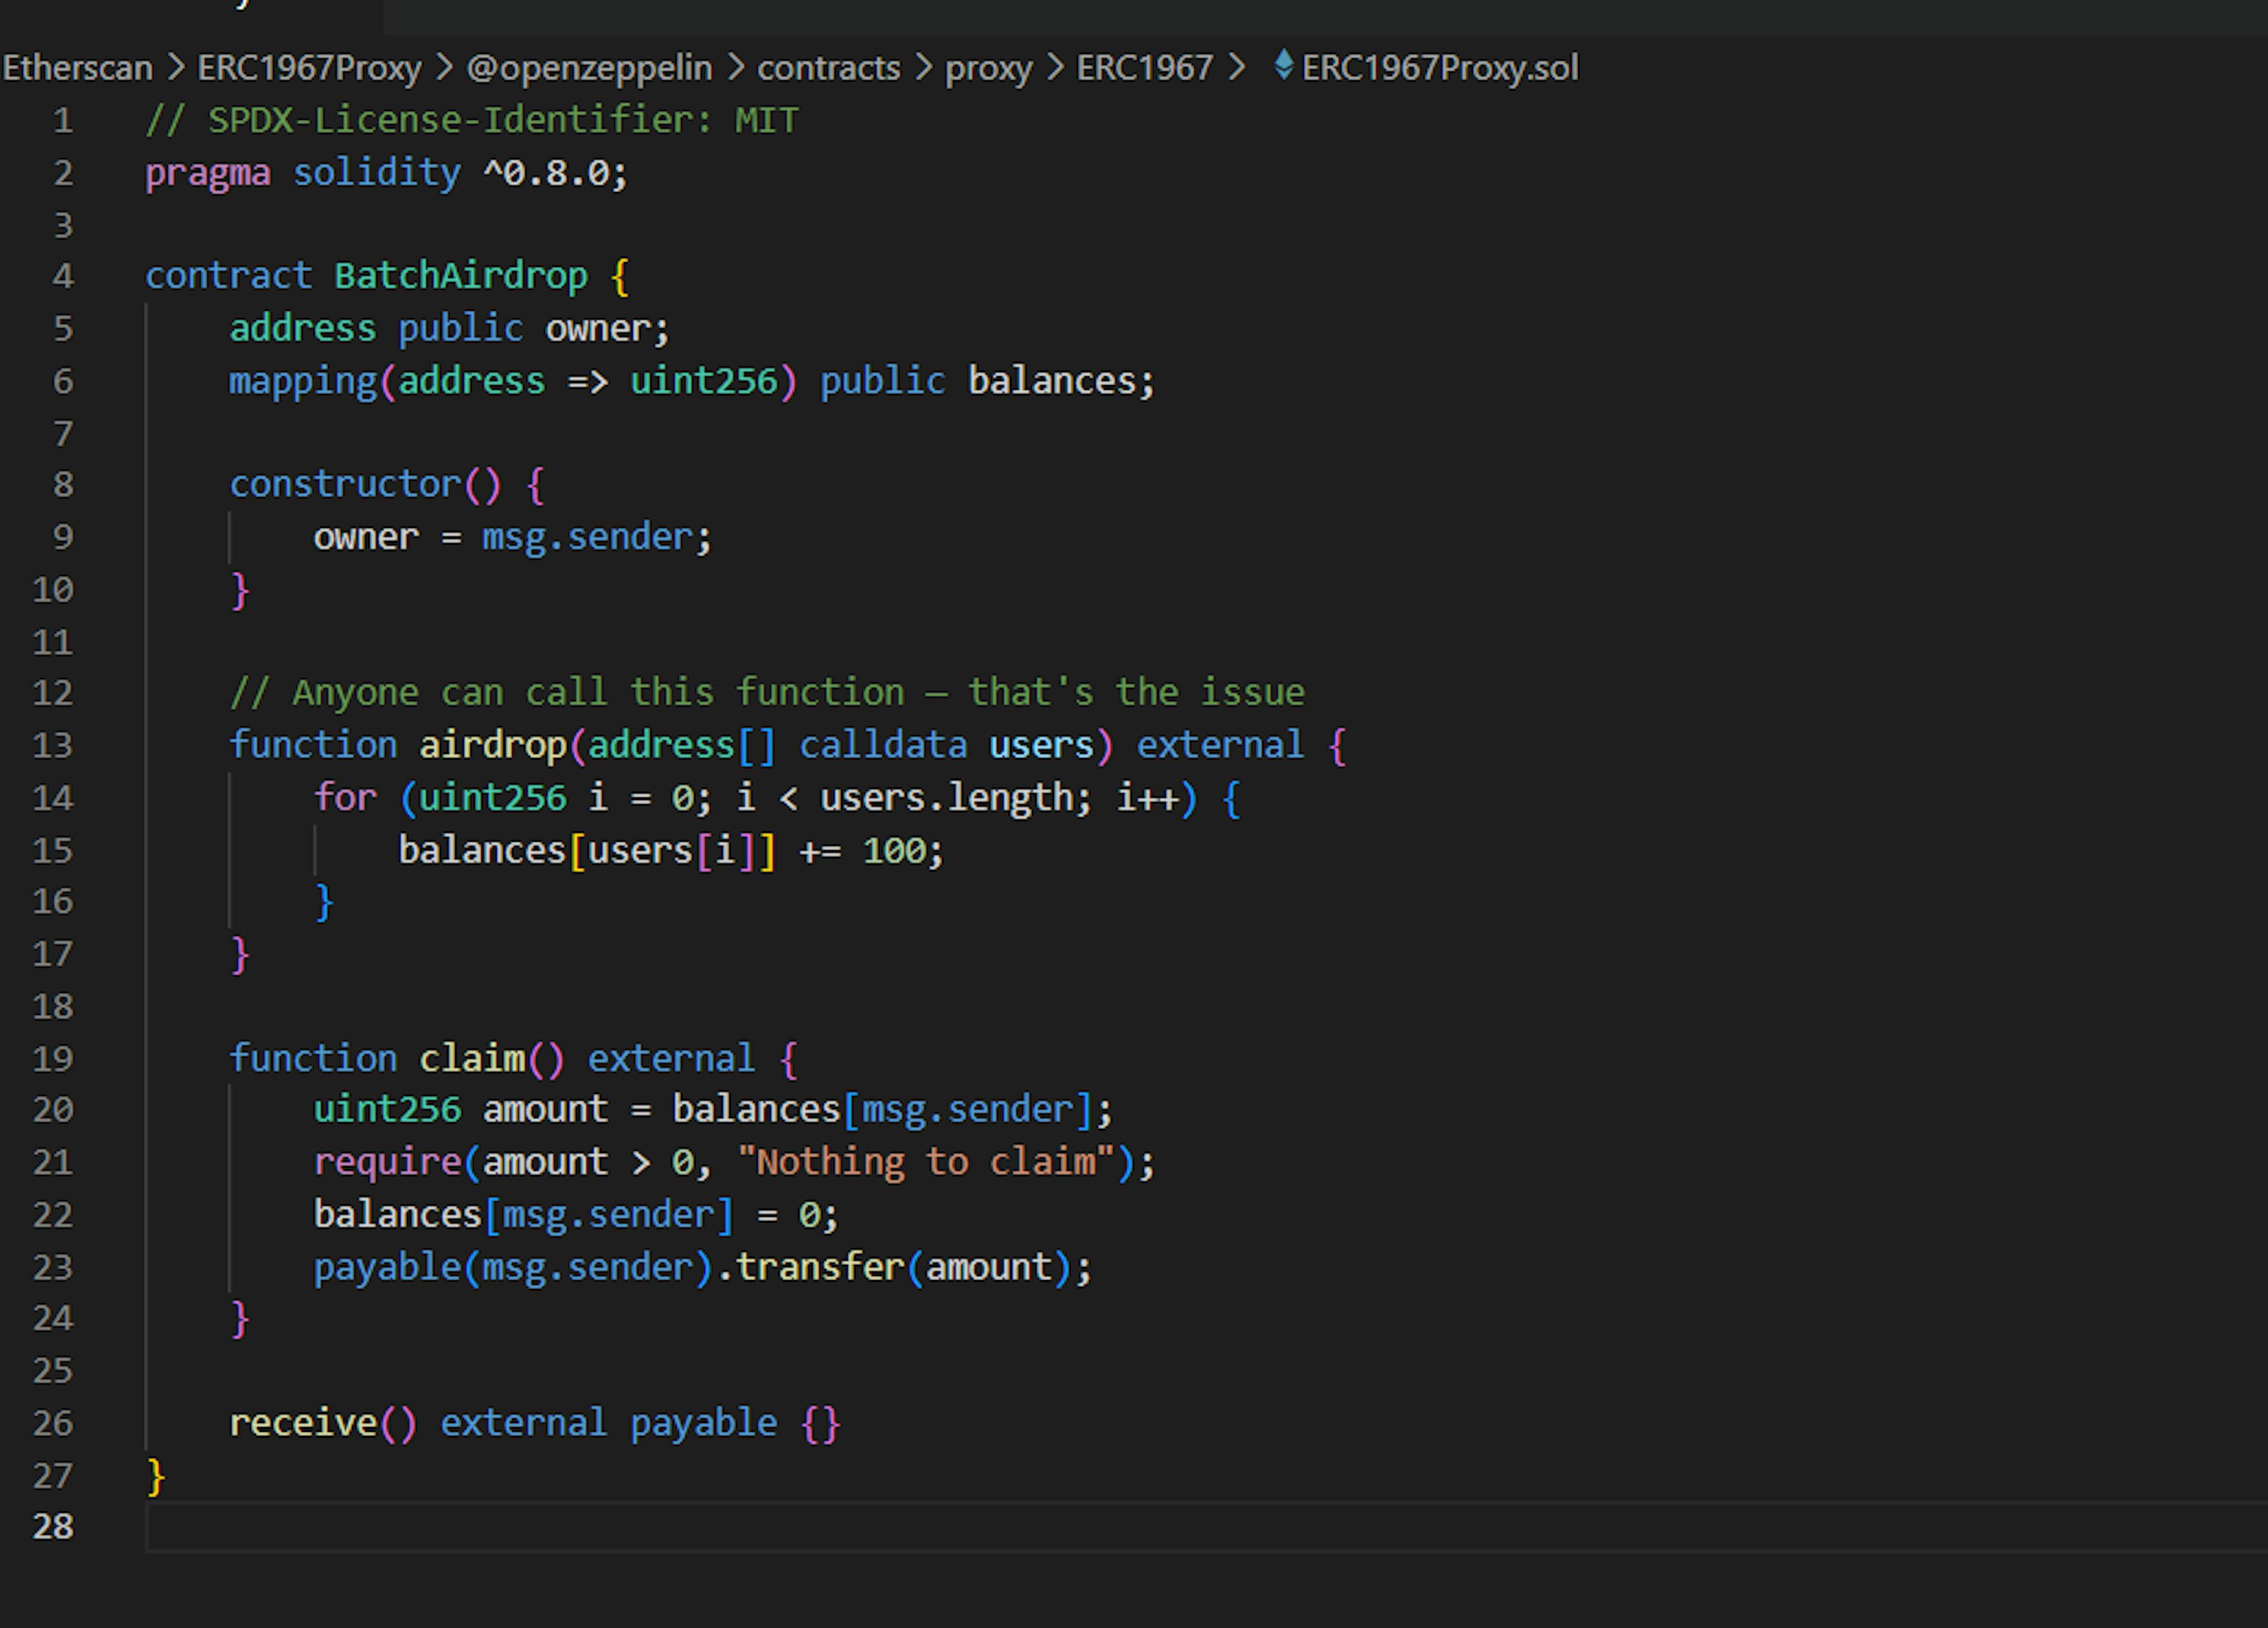This screenshot has height=1628, width=2268.
Task: Select the ERC1967 breadcrumb folder
Action: 1144,68
